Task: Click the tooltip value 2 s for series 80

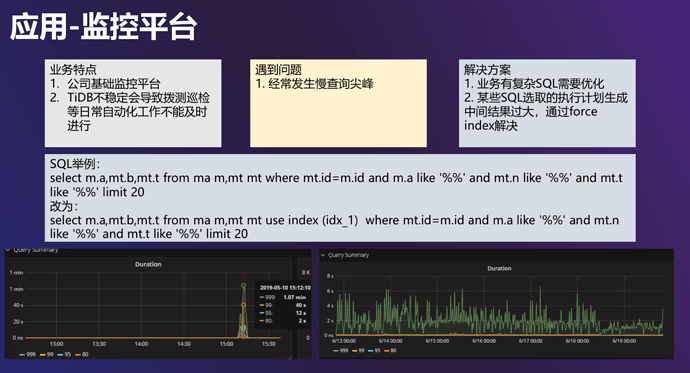Action: [x=303, y=321]
